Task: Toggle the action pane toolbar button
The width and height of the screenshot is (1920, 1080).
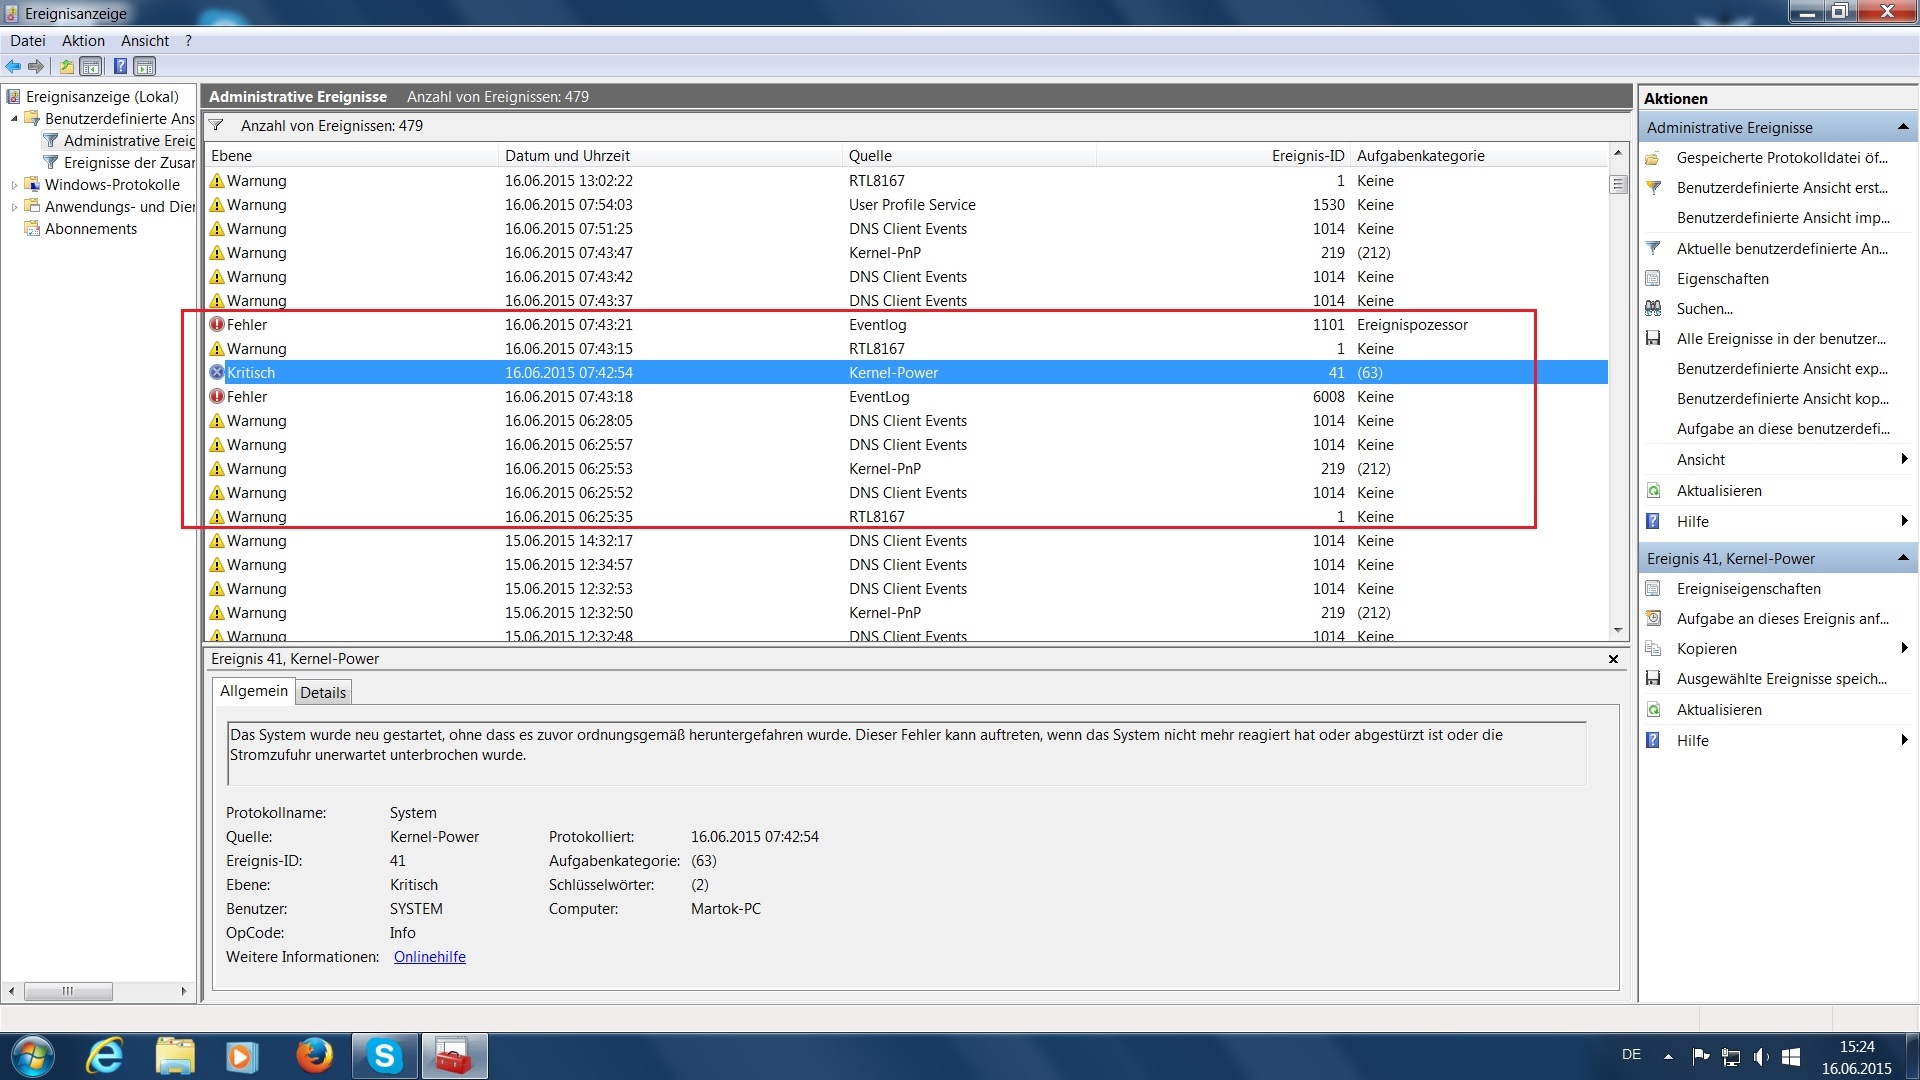Action: coord(145,67)
